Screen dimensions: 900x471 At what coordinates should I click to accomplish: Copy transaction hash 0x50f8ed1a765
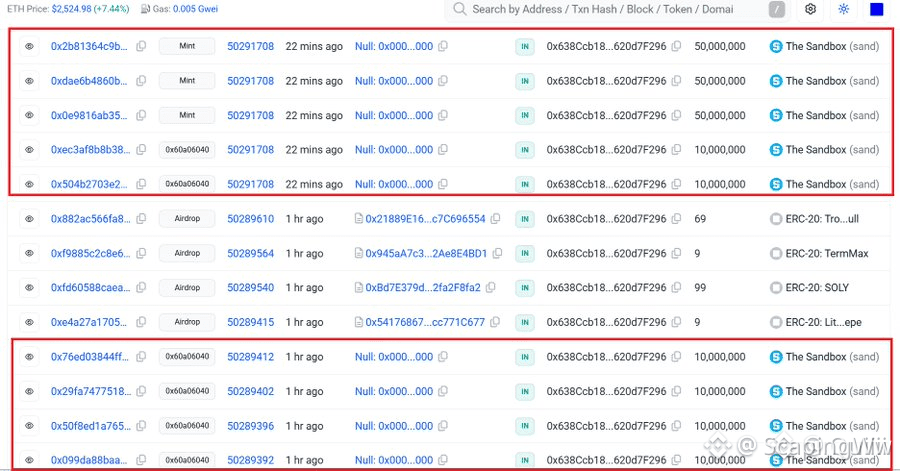pos(141,426)
